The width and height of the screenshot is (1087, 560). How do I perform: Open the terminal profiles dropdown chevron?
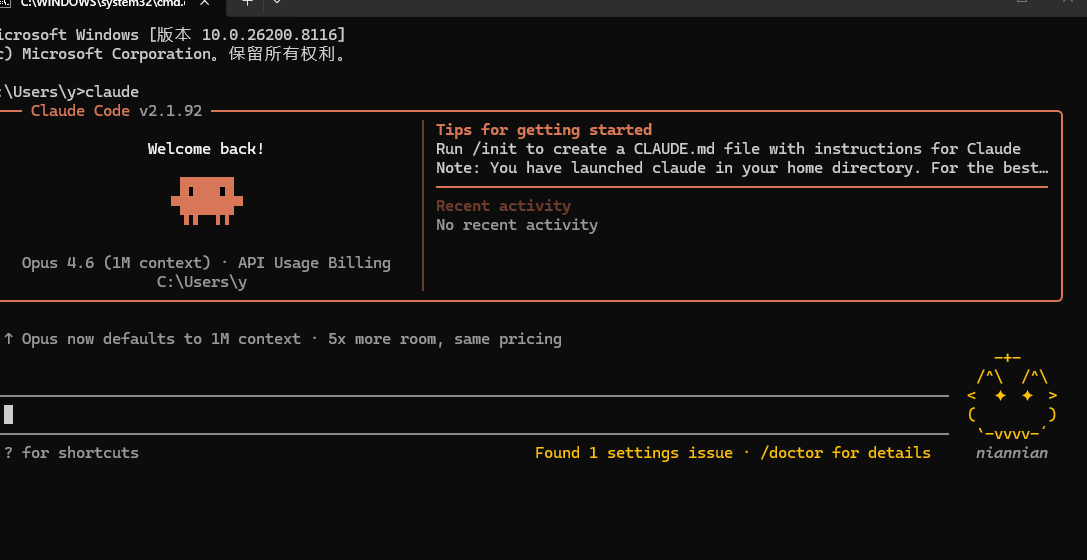click(x=277, y=3)
